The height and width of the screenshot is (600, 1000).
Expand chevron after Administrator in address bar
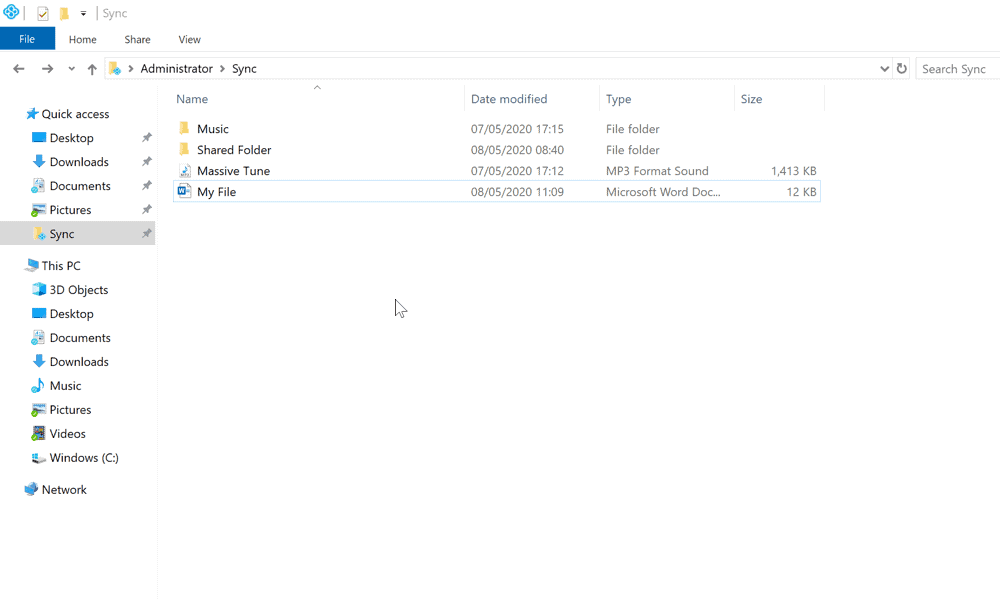223,69
